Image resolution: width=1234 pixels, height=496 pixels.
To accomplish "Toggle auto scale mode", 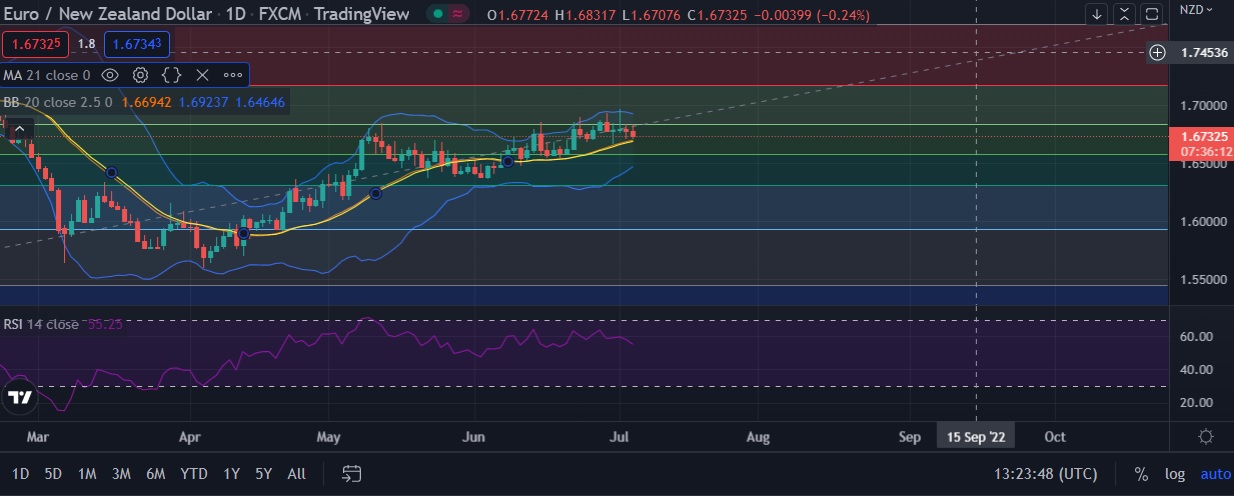I will [1215, 475].
